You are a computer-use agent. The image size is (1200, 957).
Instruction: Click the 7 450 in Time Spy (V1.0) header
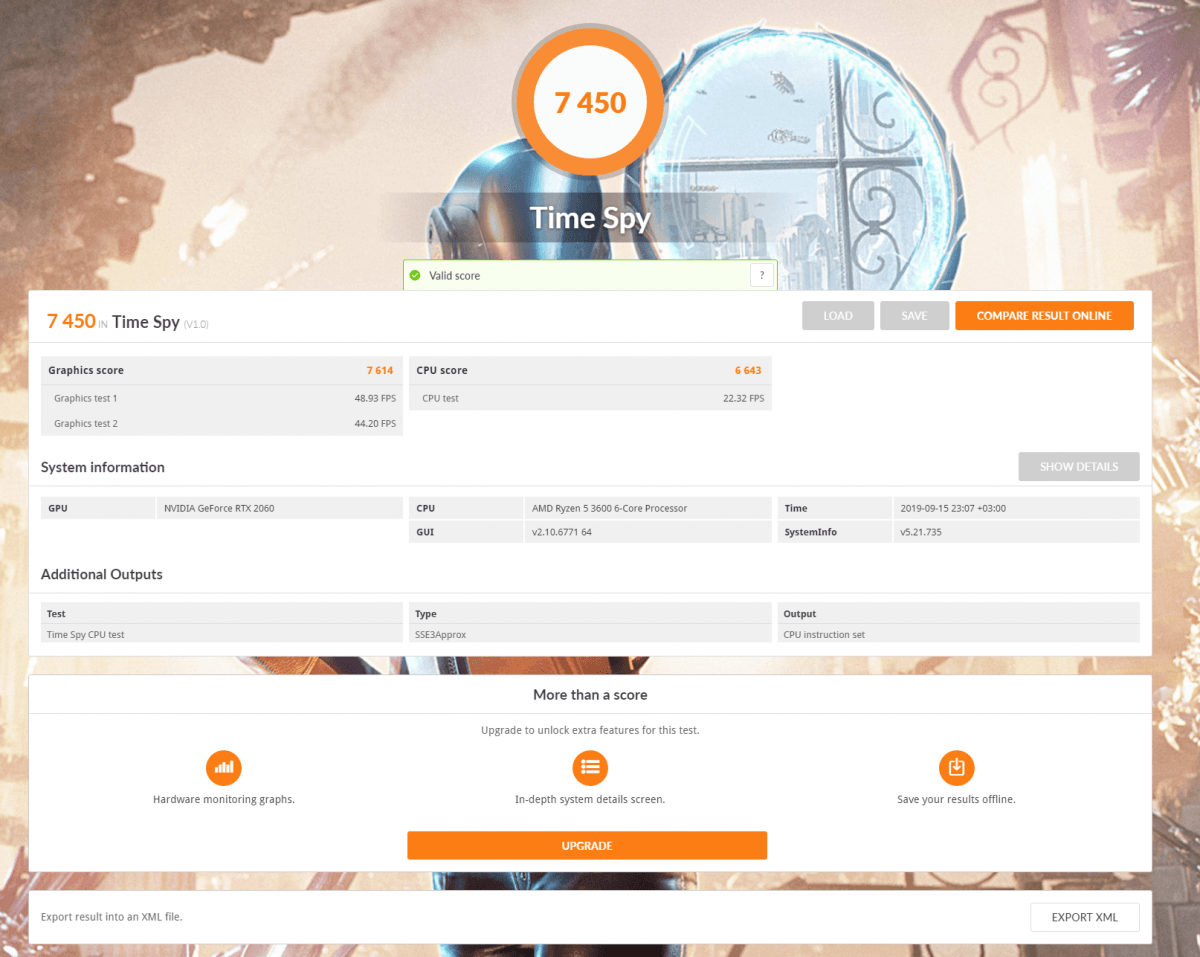(x=128, y=322)
